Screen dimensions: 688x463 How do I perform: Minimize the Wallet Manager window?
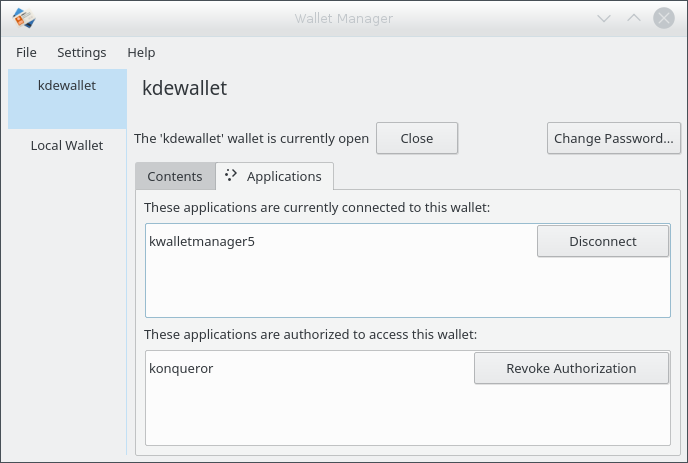coord(603,18)
